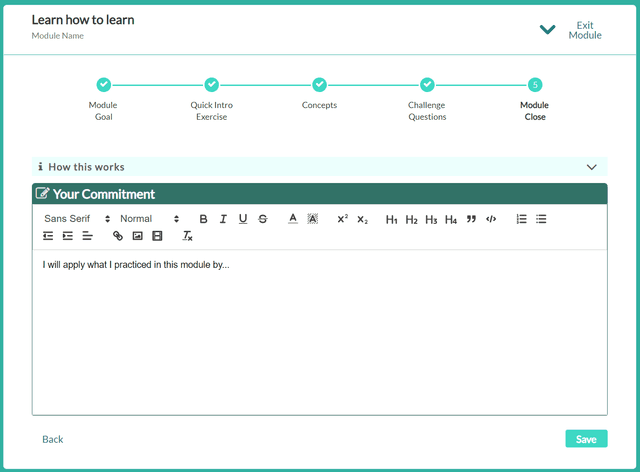Clear text formatting

click(x=187, y=236)
